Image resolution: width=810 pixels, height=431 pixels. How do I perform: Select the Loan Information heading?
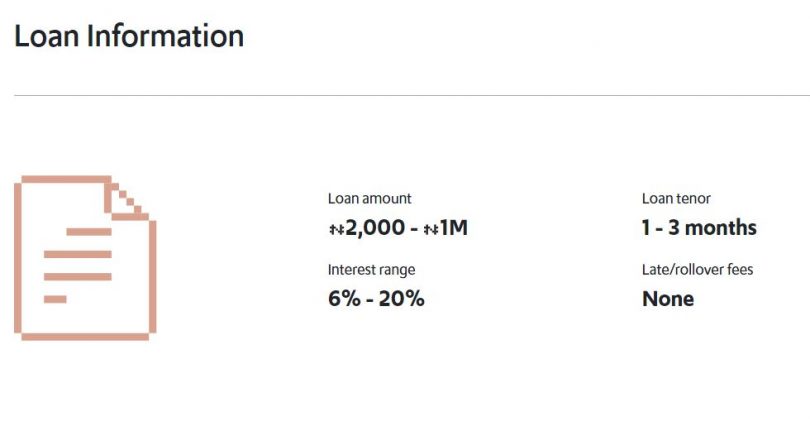pos(129,36)
